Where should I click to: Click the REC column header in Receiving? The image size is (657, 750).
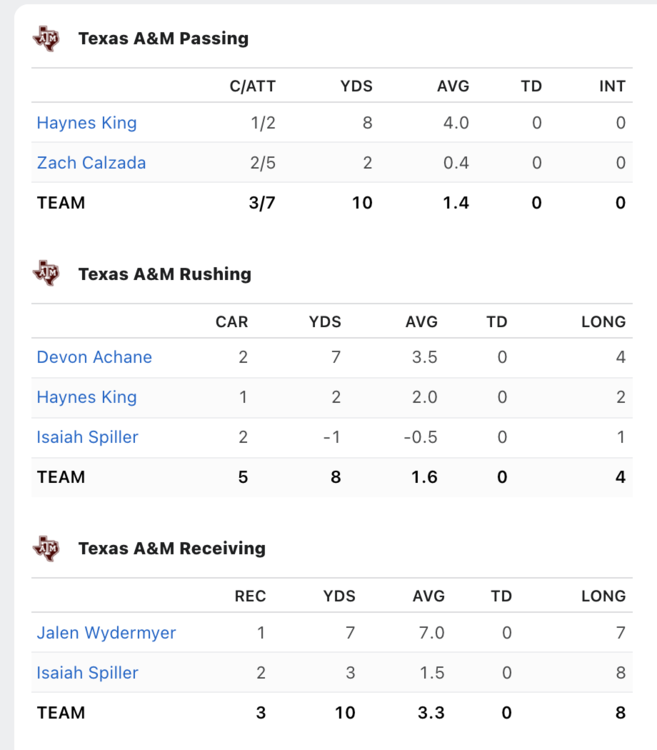point(250,596)
